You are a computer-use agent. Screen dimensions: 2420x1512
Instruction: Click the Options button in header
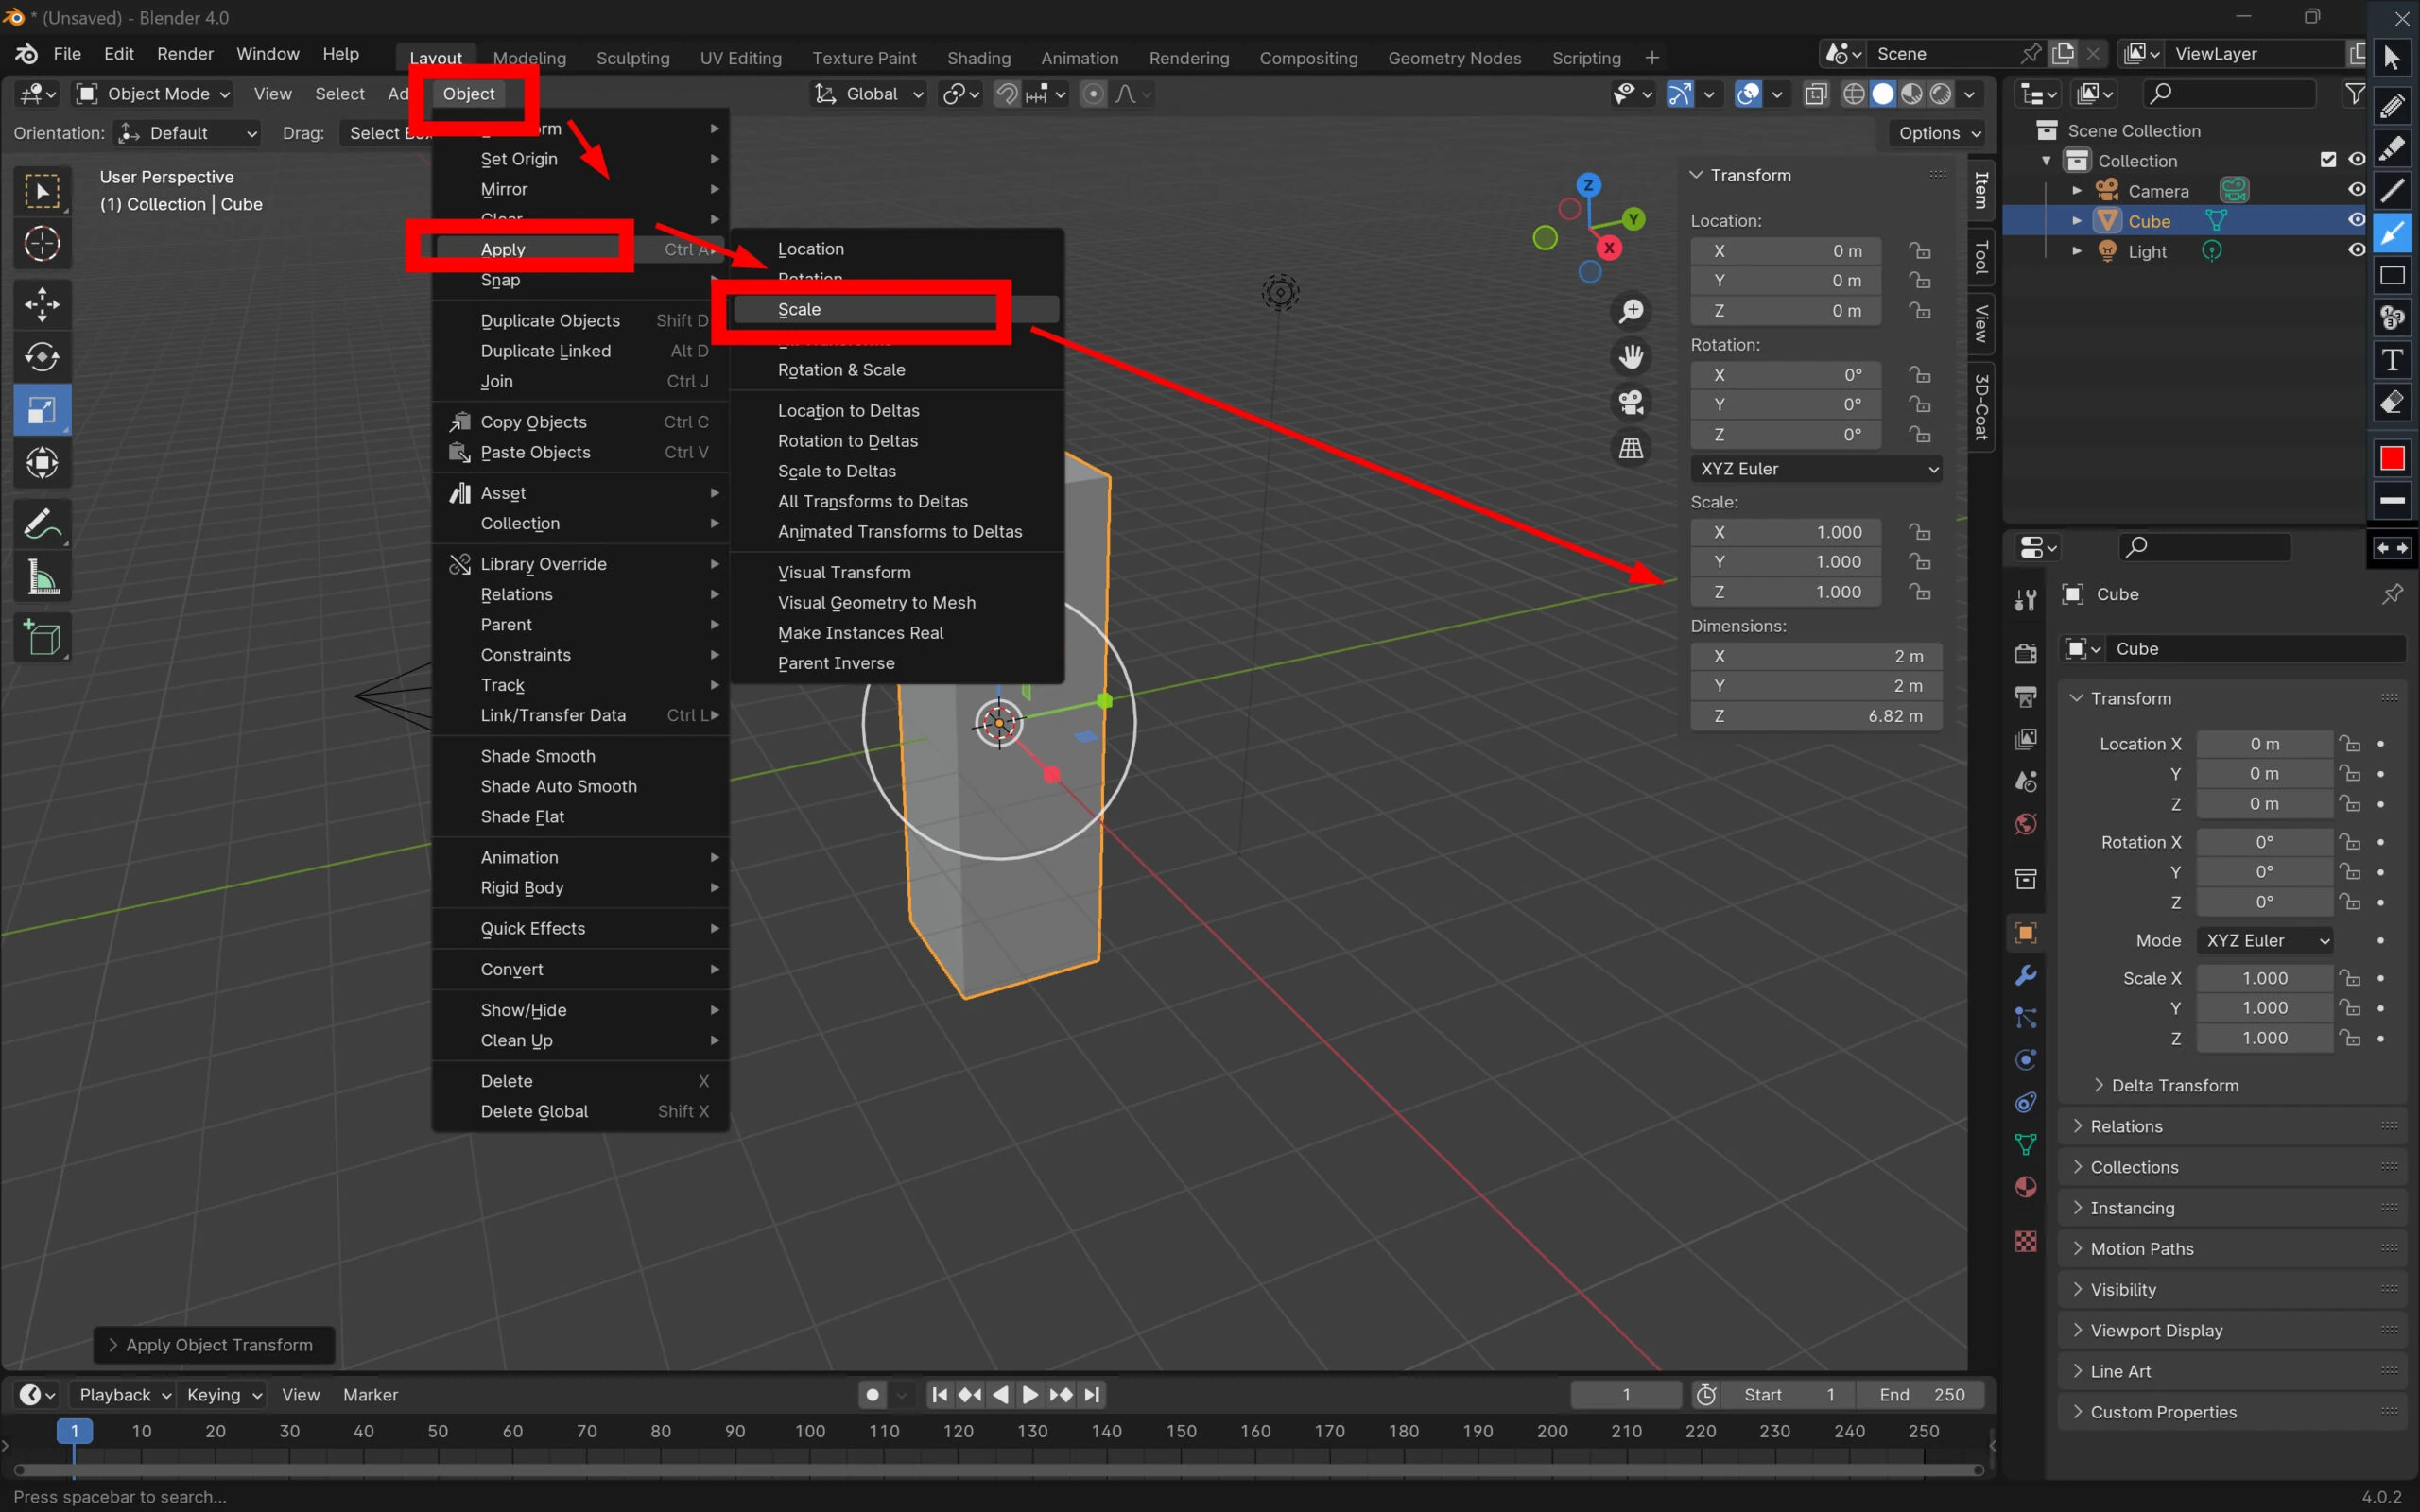coord(1938,133)
